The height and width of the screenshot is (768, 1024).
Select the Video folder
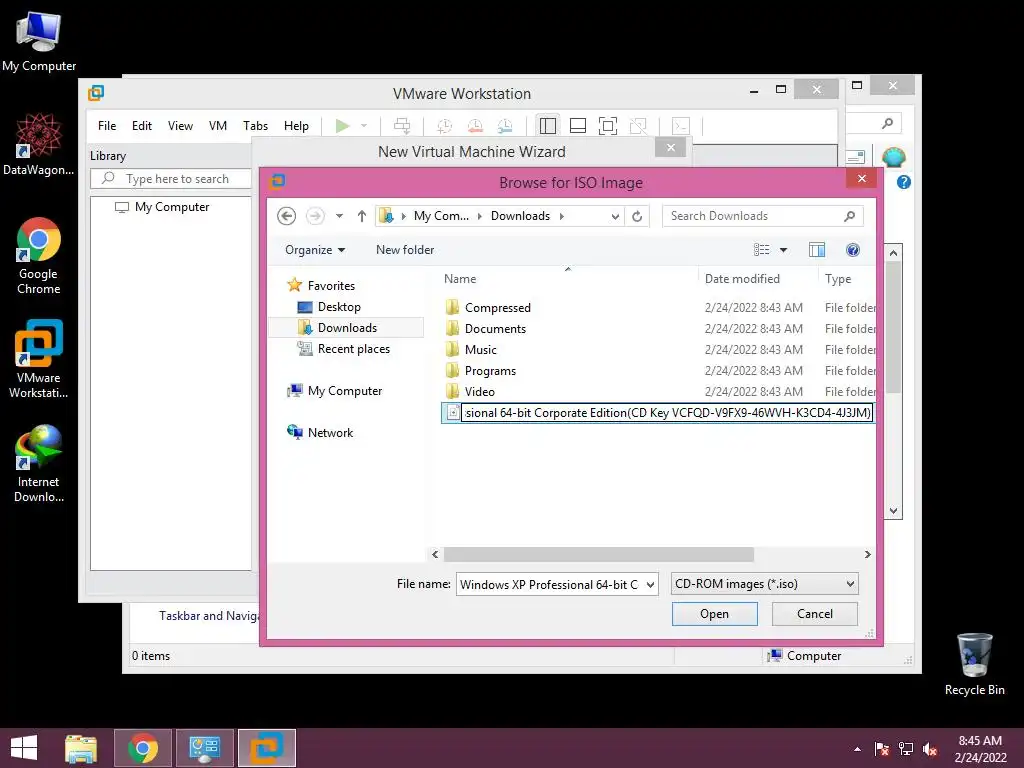pyautogui.click(x=479, y=392)
